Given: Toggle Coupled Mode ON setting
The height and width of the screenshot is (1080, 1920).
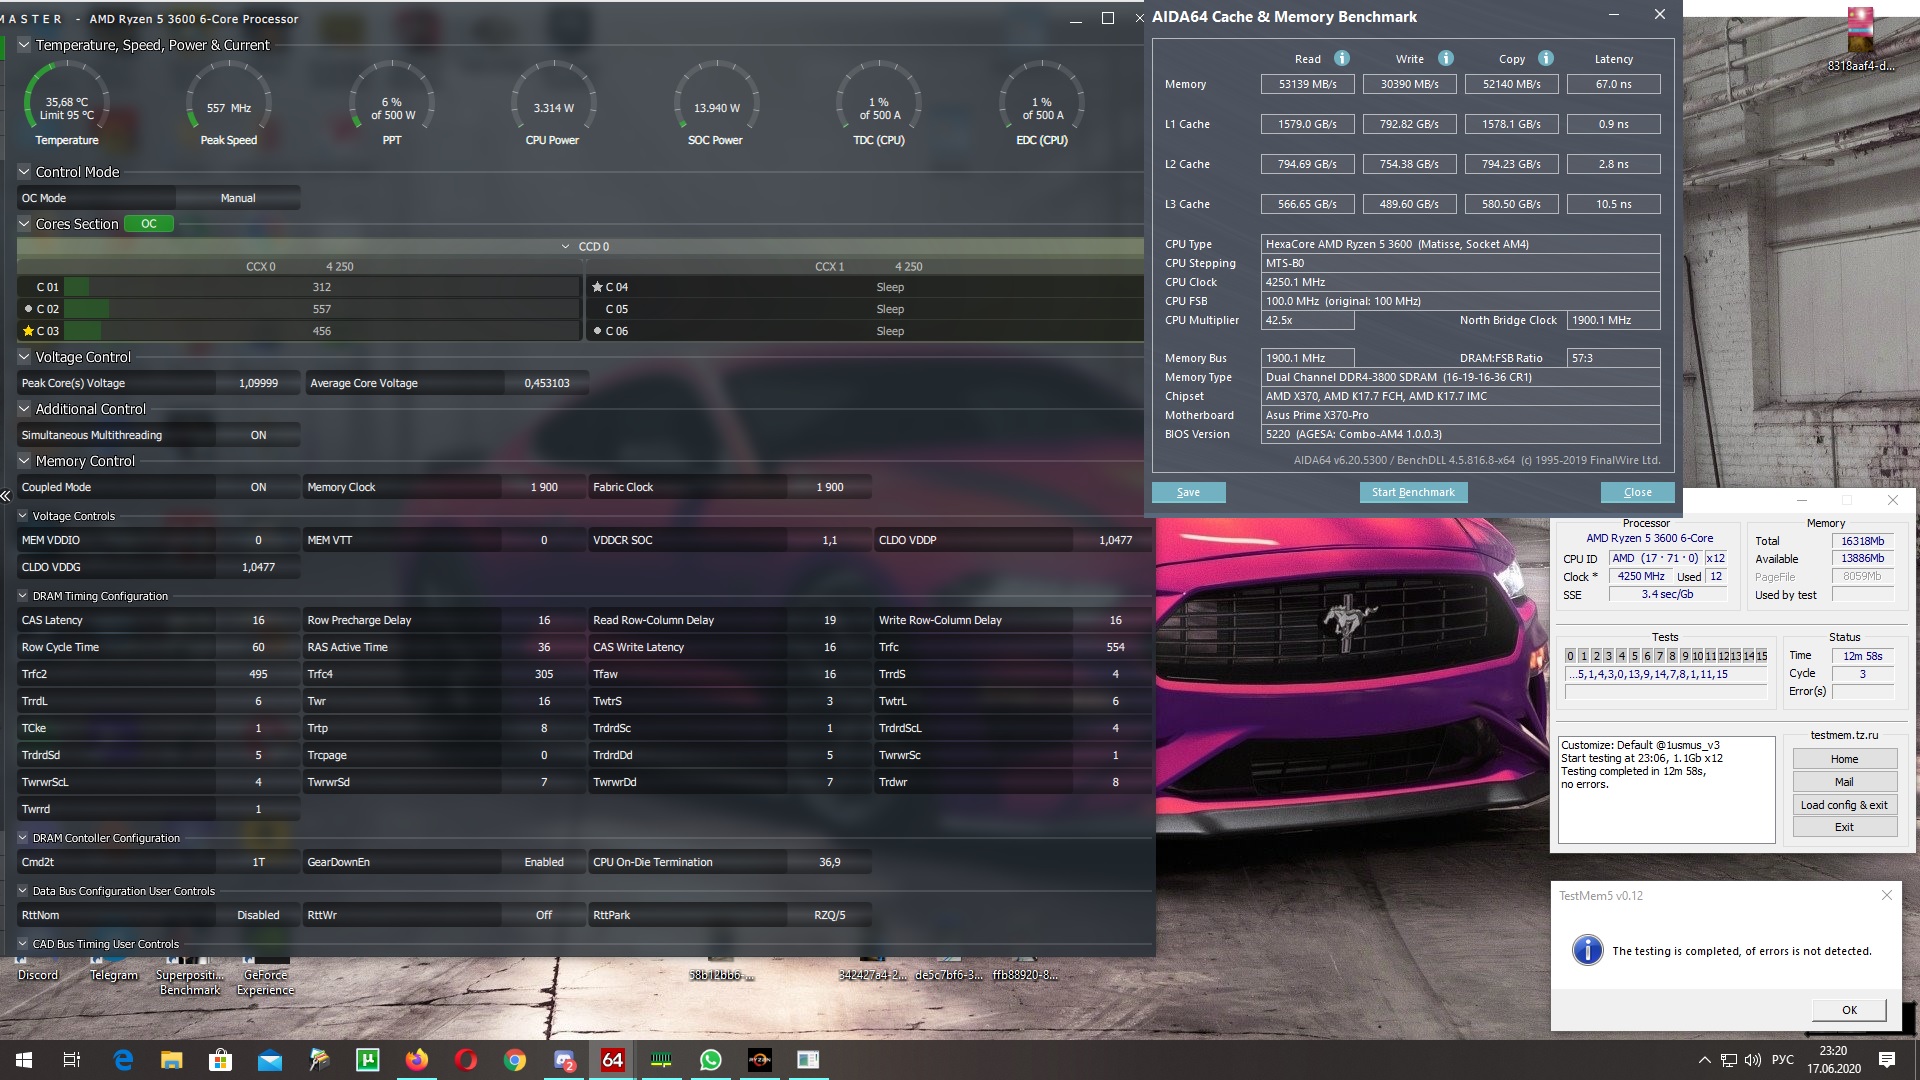Looking at the screenshot, I should (258, 487).
